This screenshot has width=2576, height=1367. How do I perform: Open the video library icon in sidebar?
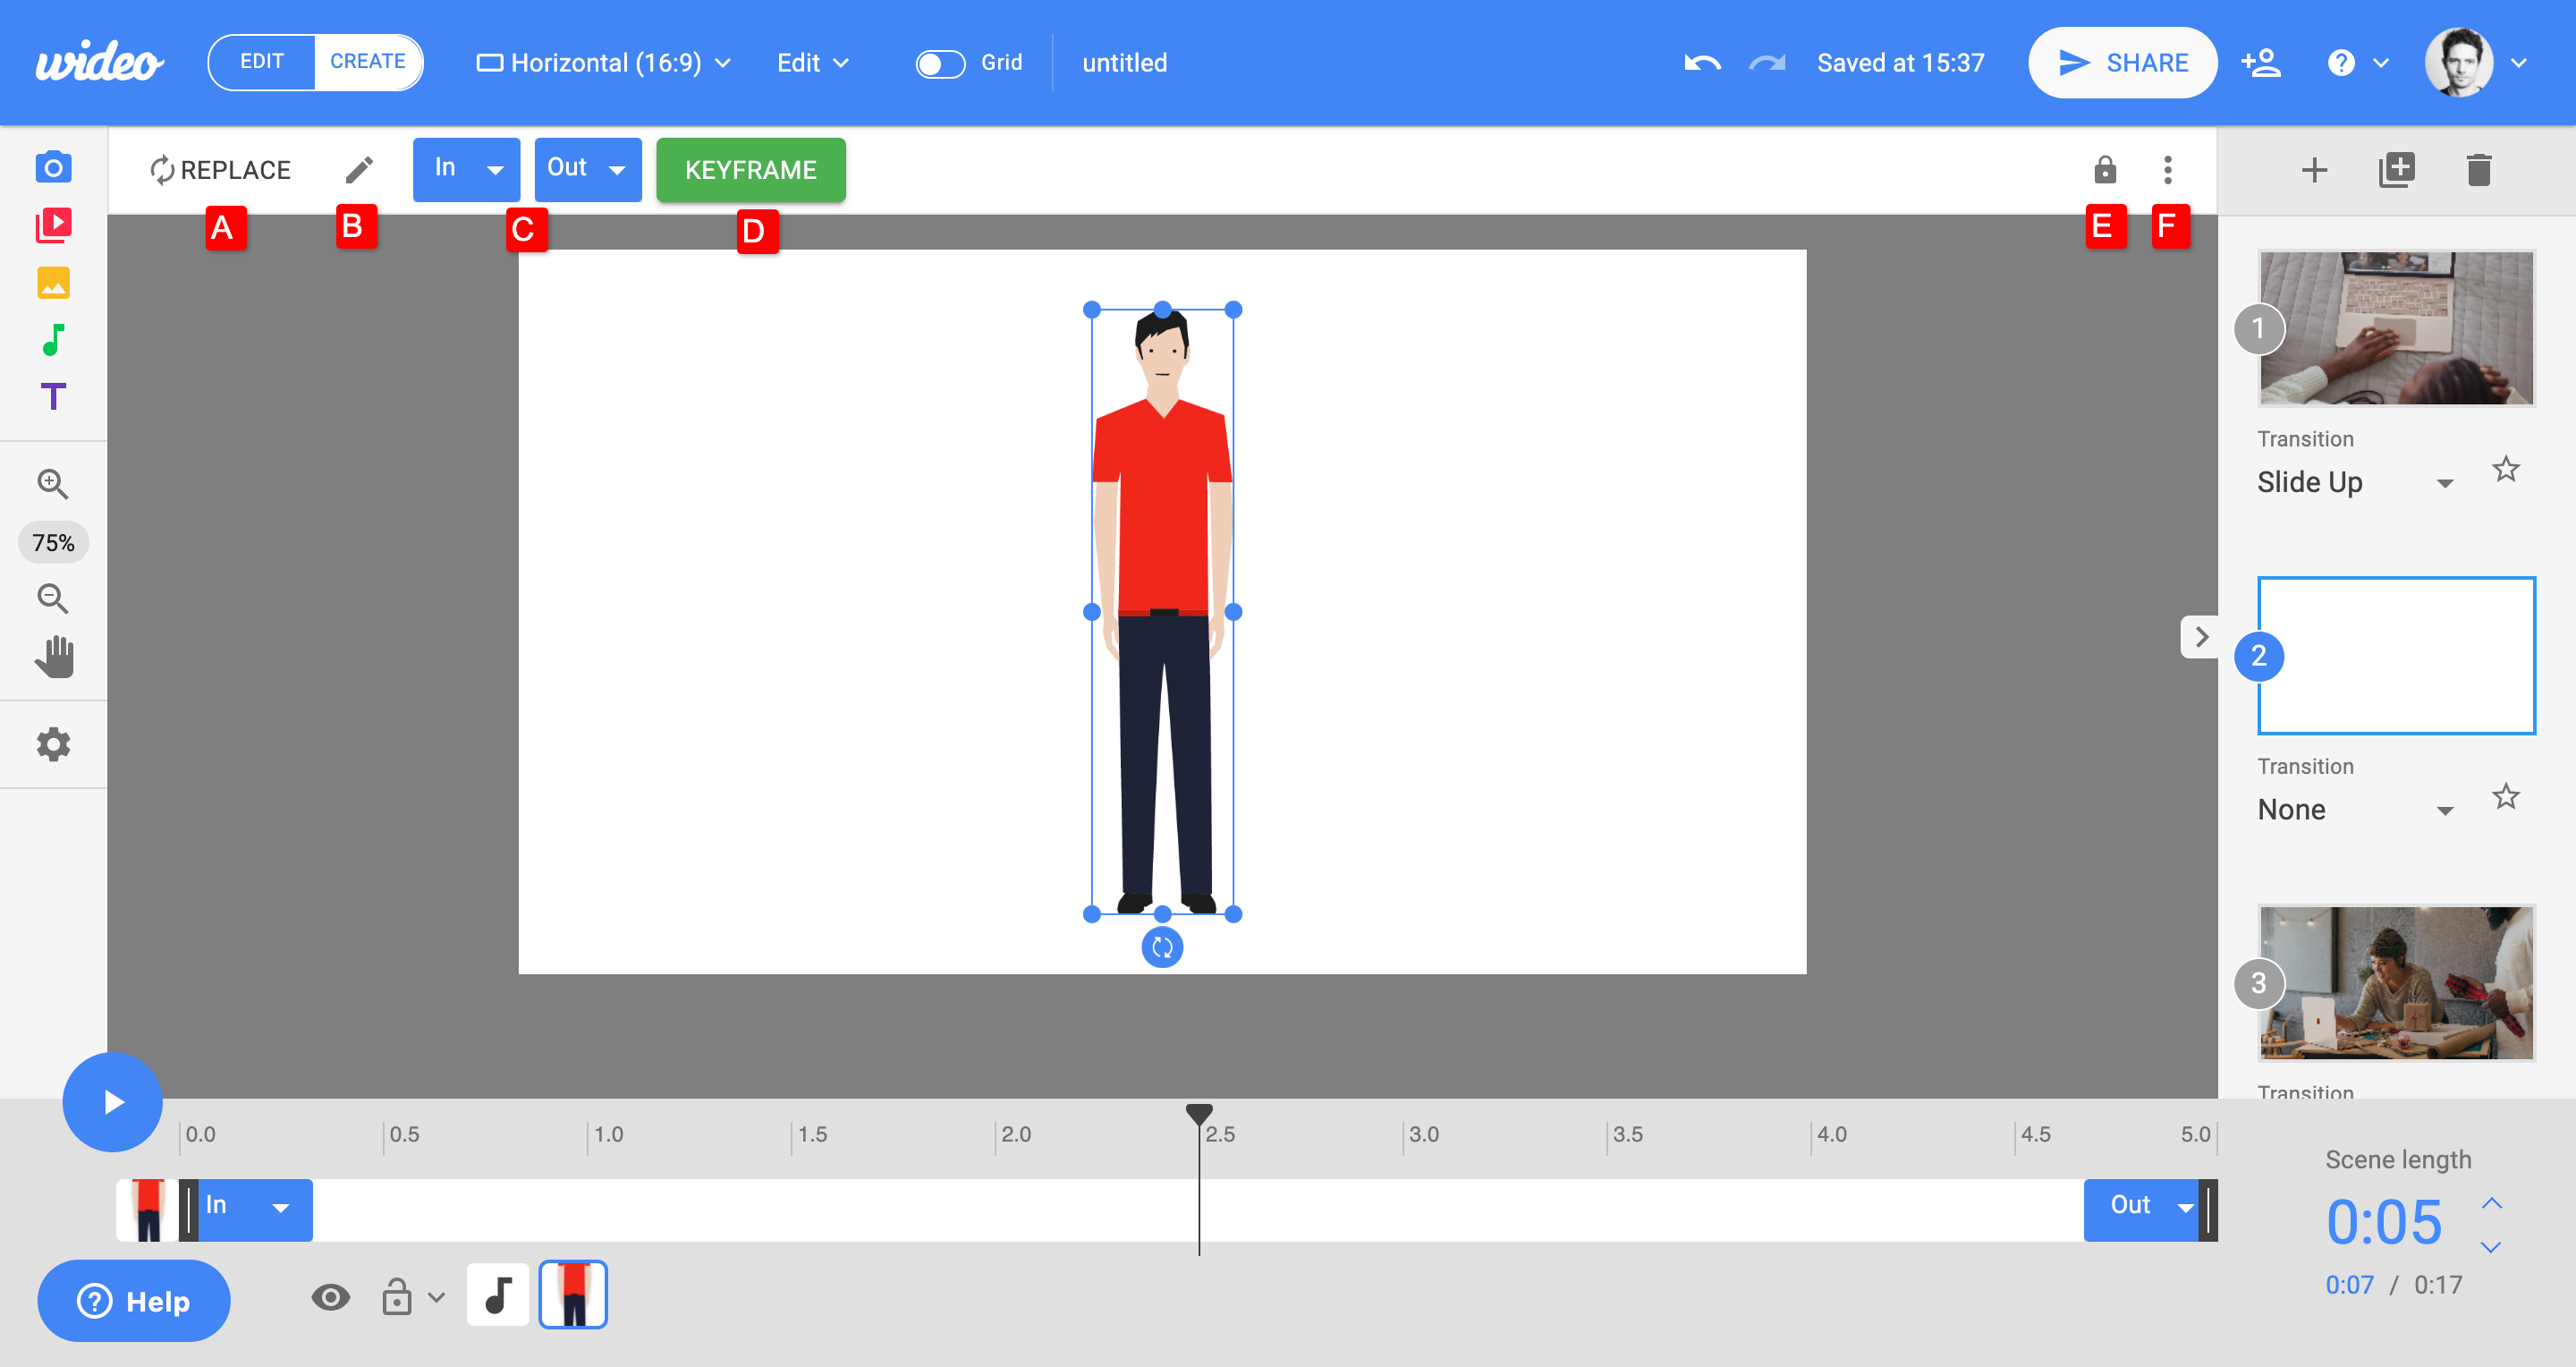coord(53,225)
